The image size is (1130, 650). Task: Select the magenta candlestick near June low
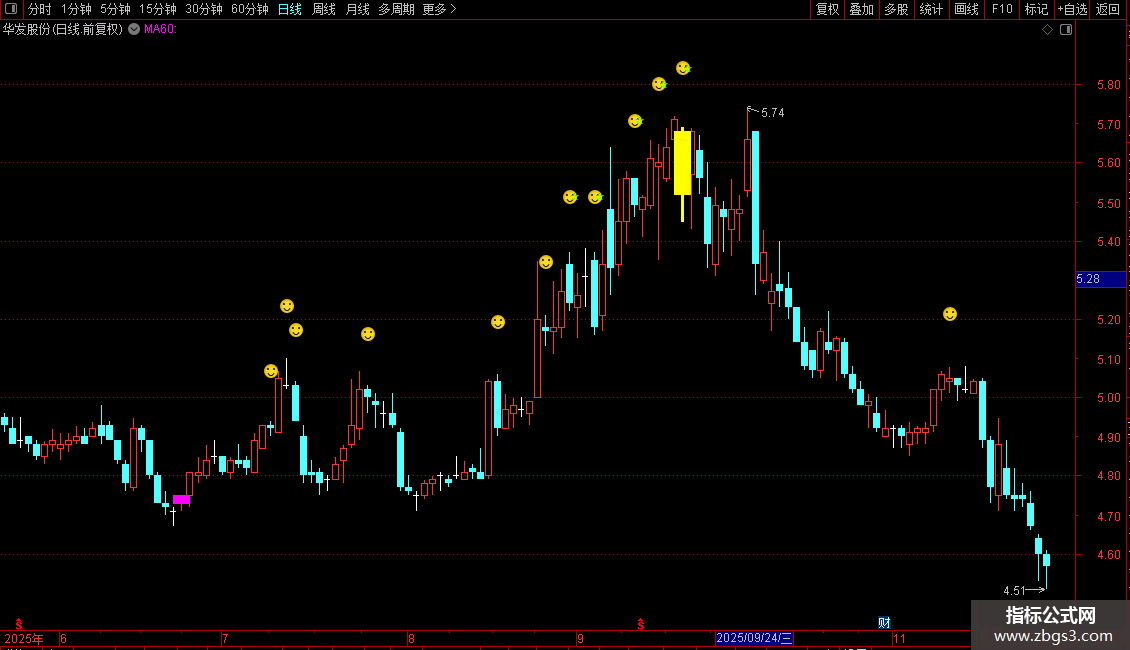(x=182, y=499)
